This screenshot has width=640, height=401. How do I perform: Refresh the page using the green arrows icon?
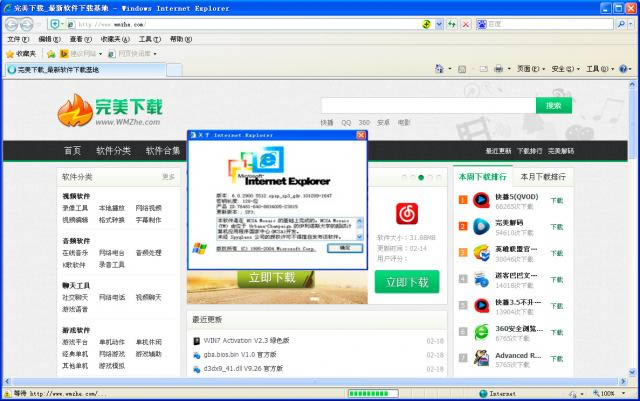click(x=451, y=25)
